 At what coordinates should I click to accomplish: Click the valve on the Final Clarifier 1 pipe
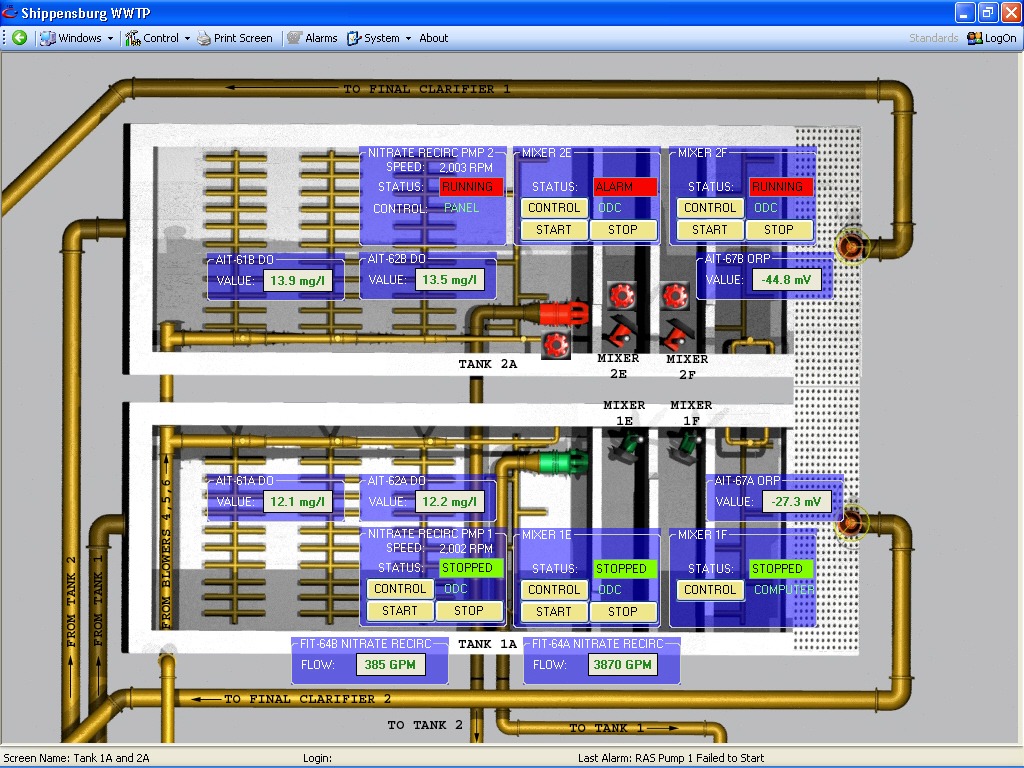[851, 244]
